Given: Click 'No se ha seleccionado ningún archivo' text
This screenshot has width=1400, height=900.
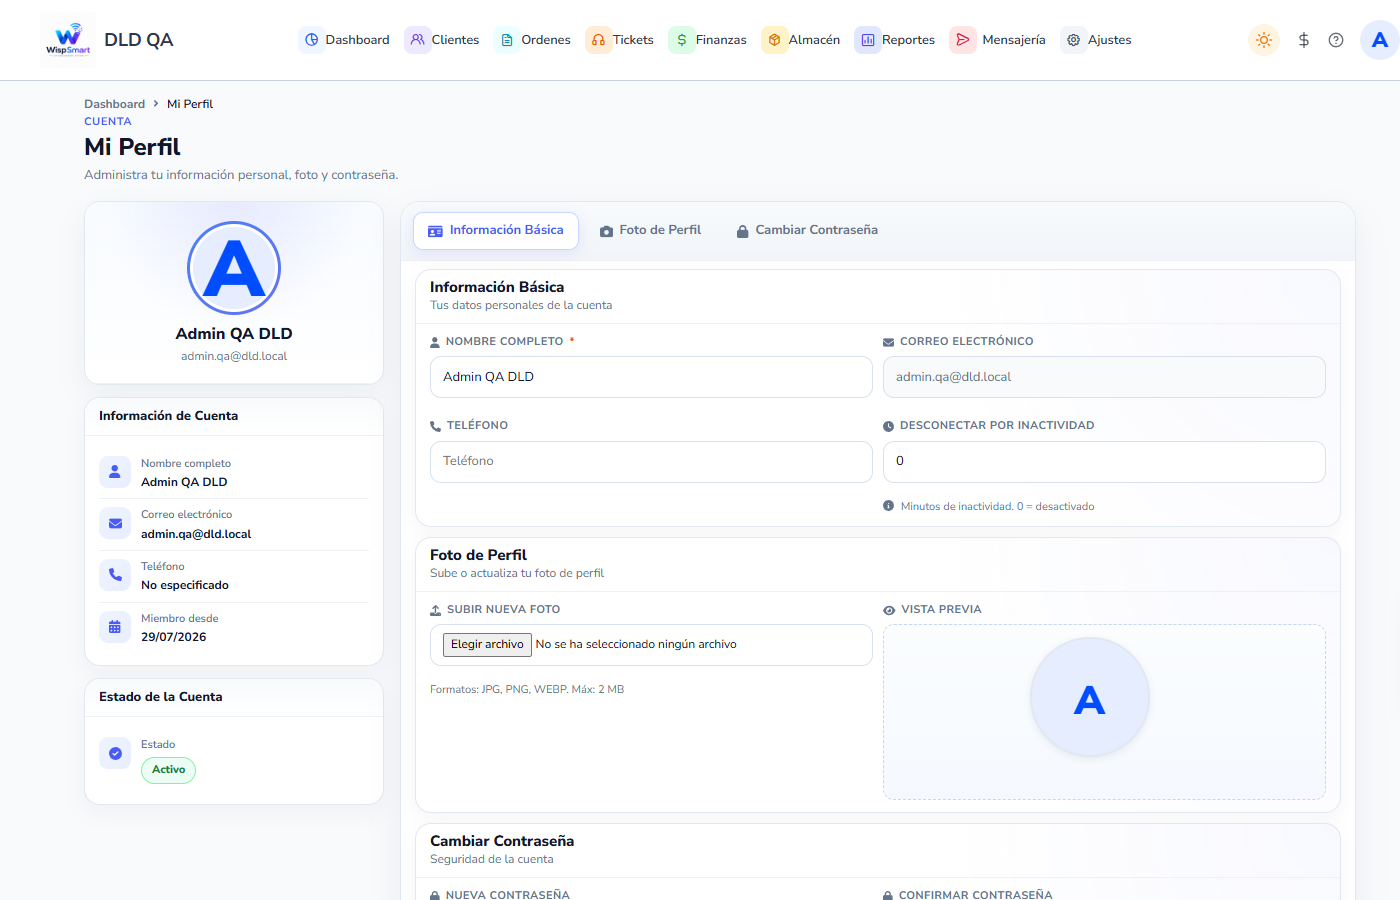Looking at the screenshot, I should pos(636,645).
